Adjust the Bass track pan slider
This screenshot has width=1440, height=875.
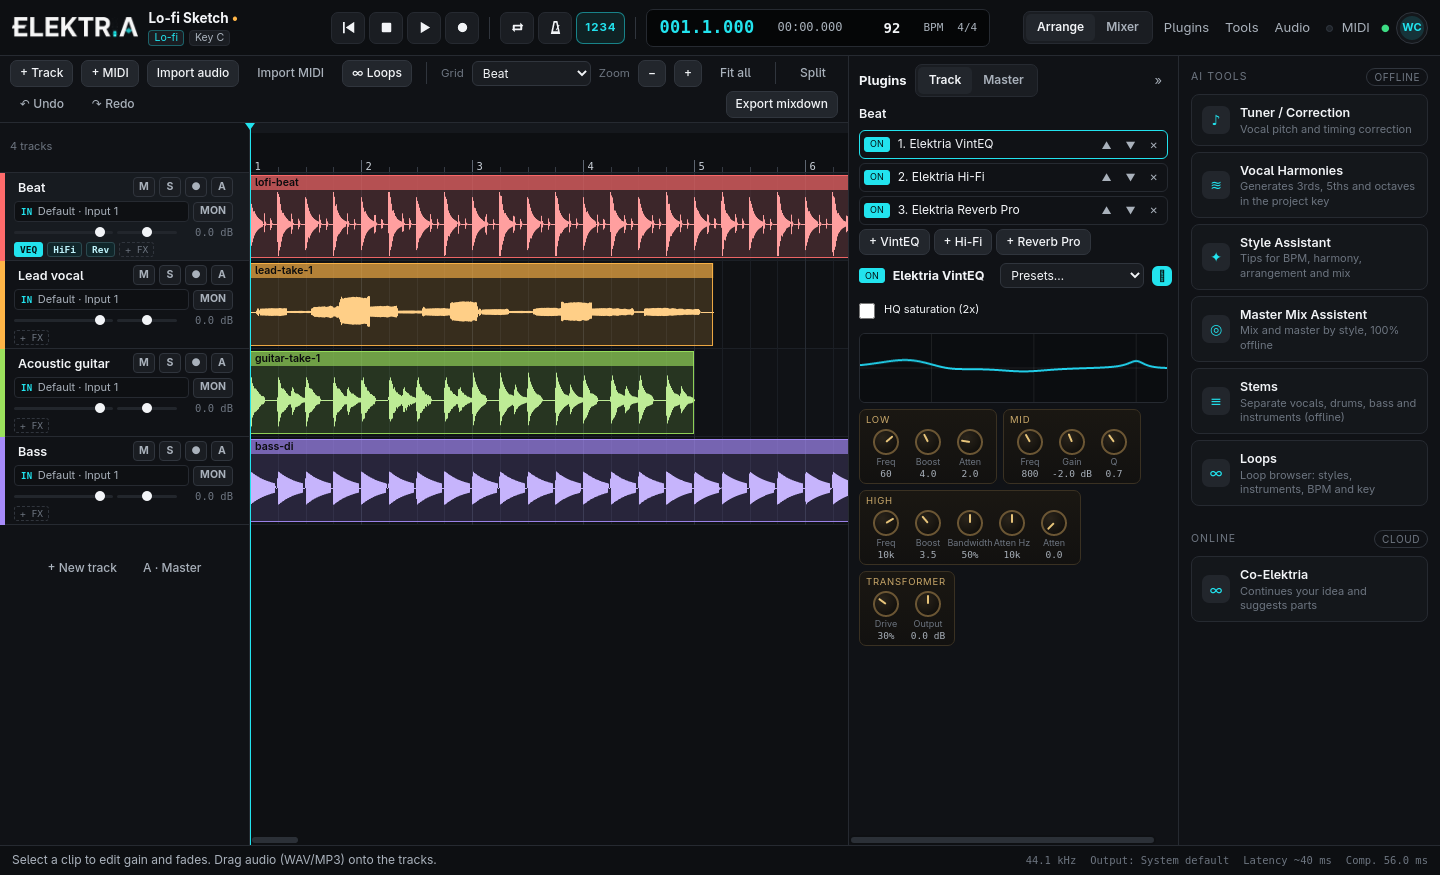(x=147, y=496)
